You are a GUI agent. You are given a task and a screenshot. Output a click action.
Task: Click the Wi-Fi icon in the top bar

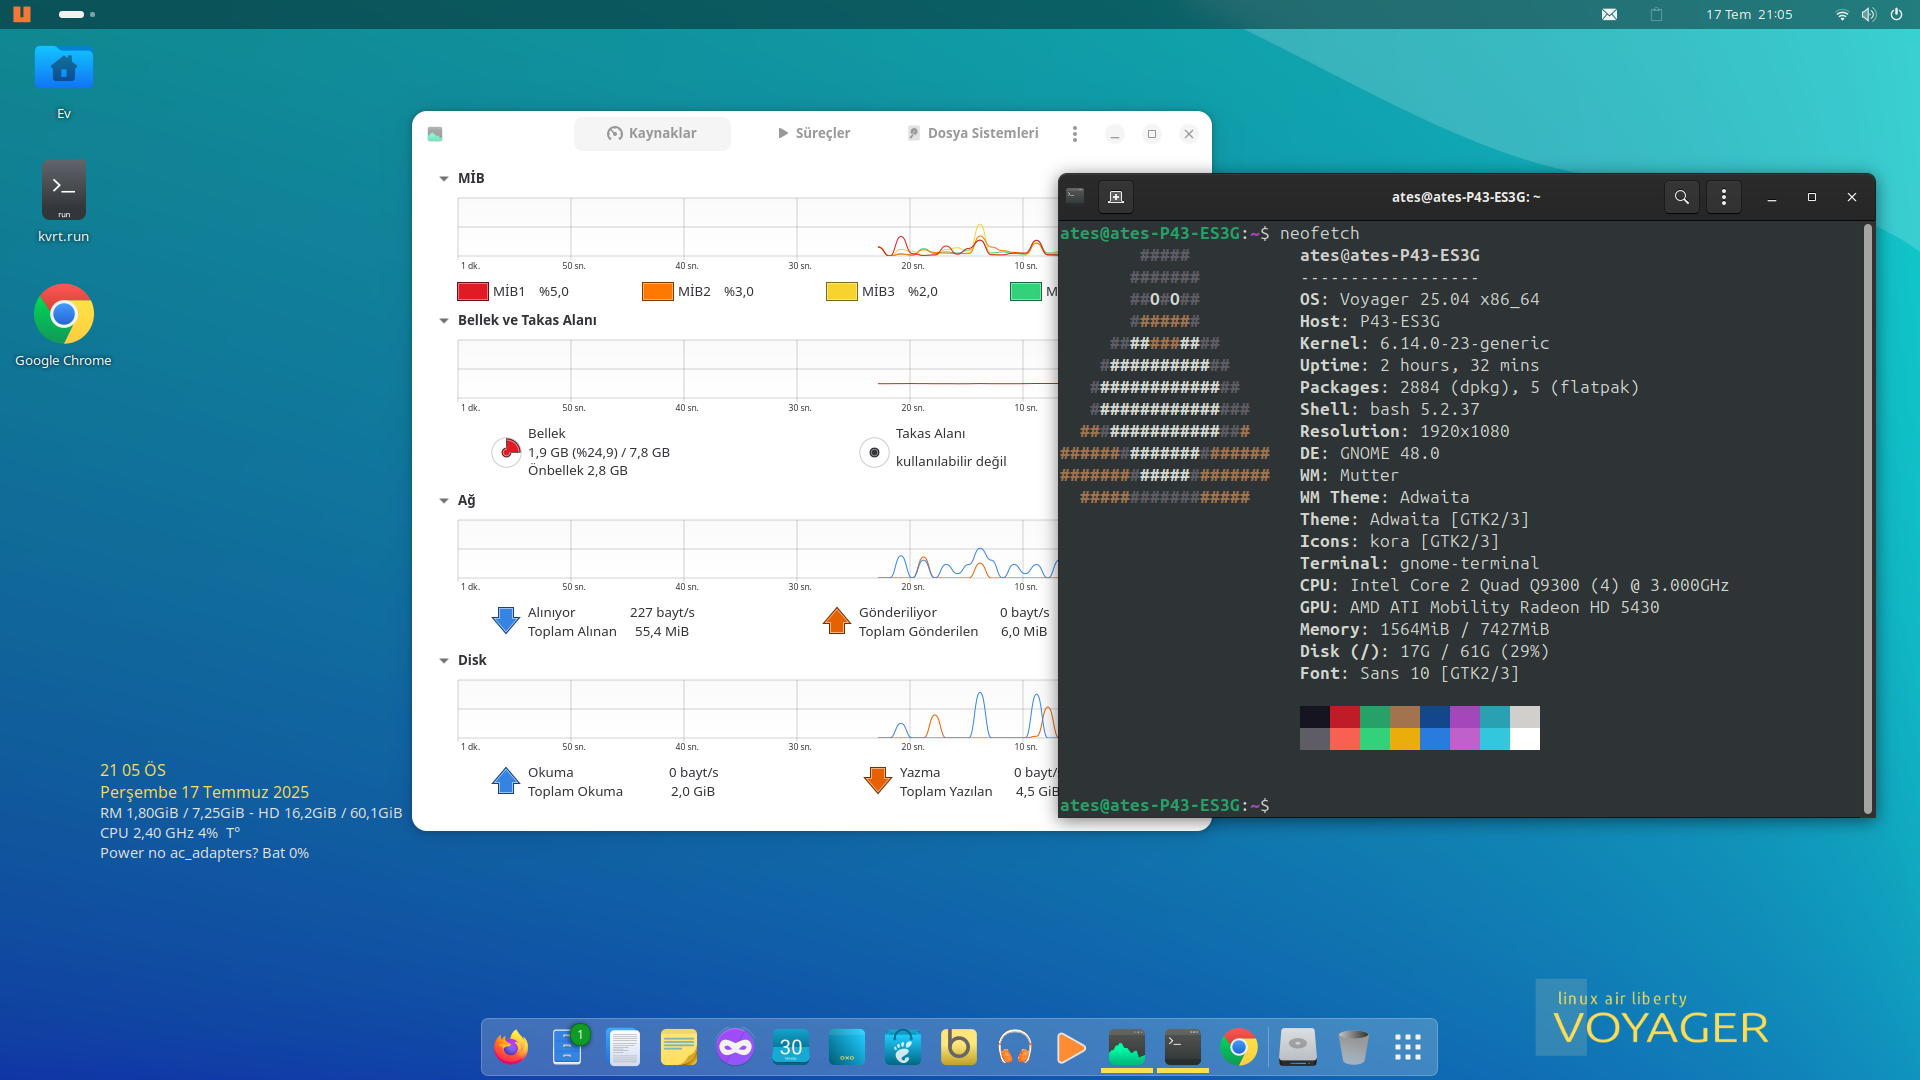coord(1842,15)
